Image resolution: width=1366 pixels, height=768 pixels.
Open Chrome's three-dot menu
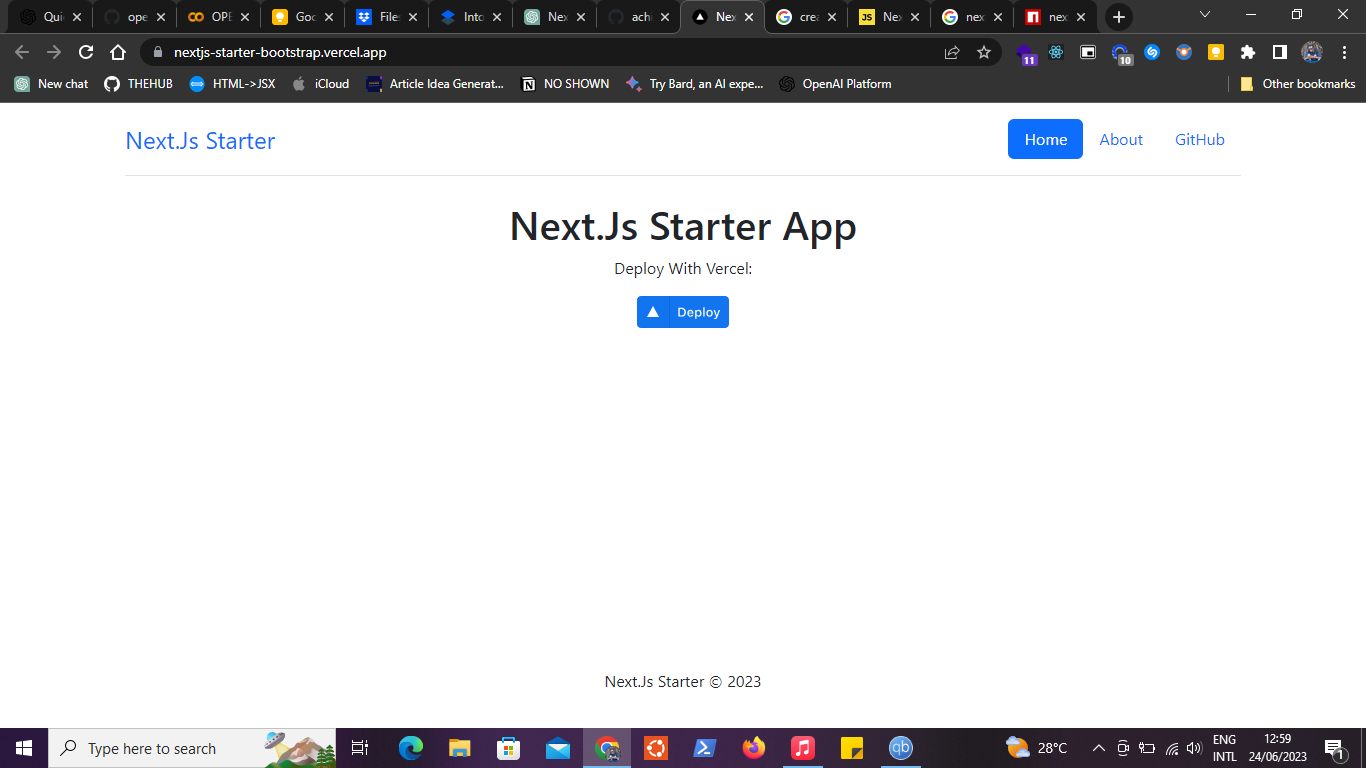tap(1344, 52)
